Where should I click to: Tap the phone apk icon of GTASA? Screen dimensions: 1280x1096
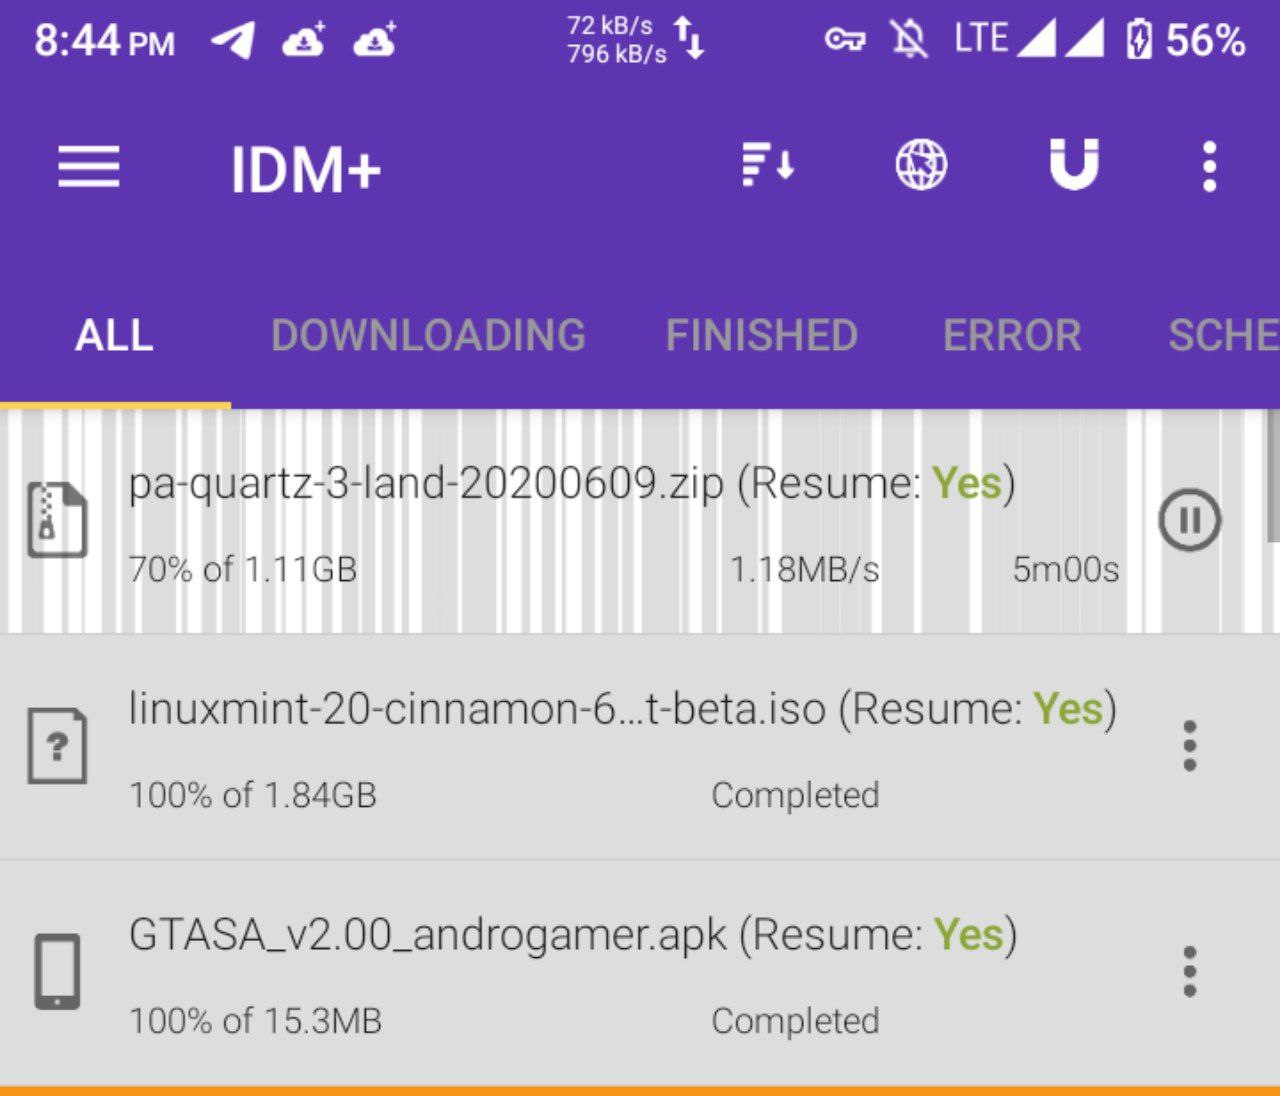pos(57,972)
